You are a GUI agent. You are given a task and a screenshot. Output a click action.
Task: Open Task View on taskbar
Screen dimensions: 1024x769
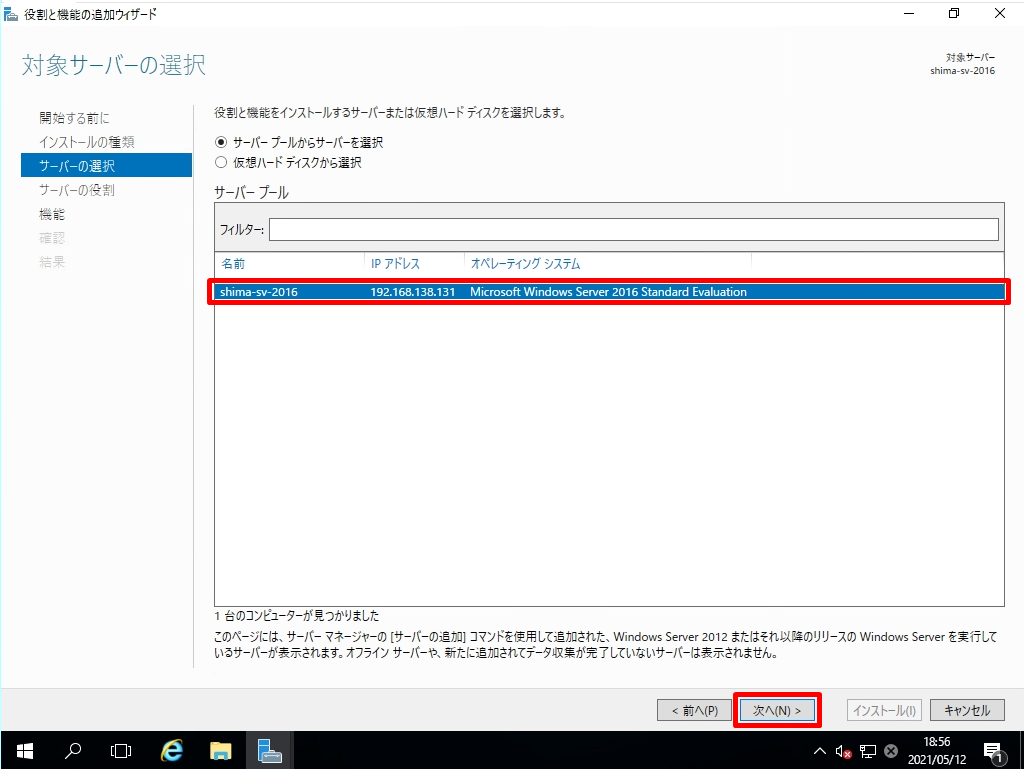121,751
